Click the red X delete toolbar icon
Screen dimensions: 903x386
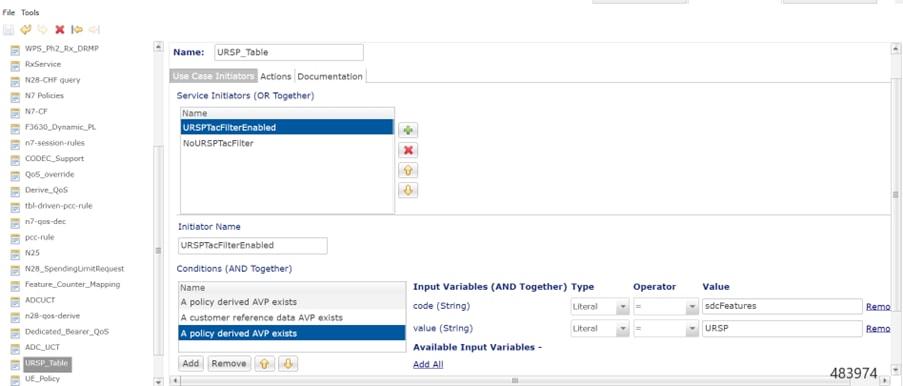[59, 29]
